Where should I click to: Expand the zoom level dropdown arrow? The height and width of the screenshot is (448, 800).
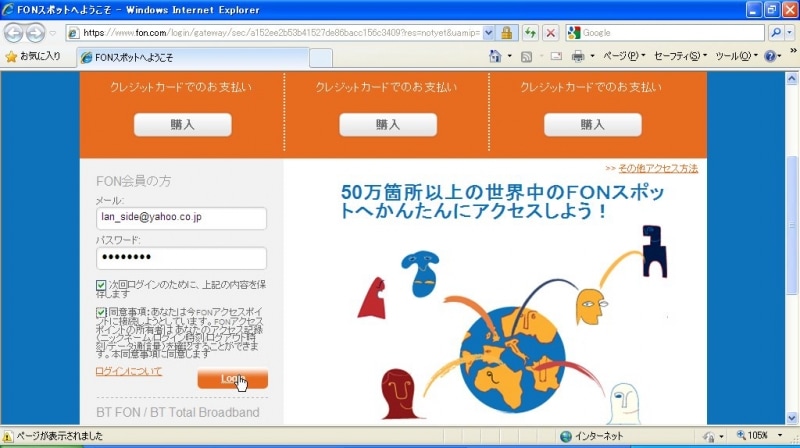(x=780, y=435)
